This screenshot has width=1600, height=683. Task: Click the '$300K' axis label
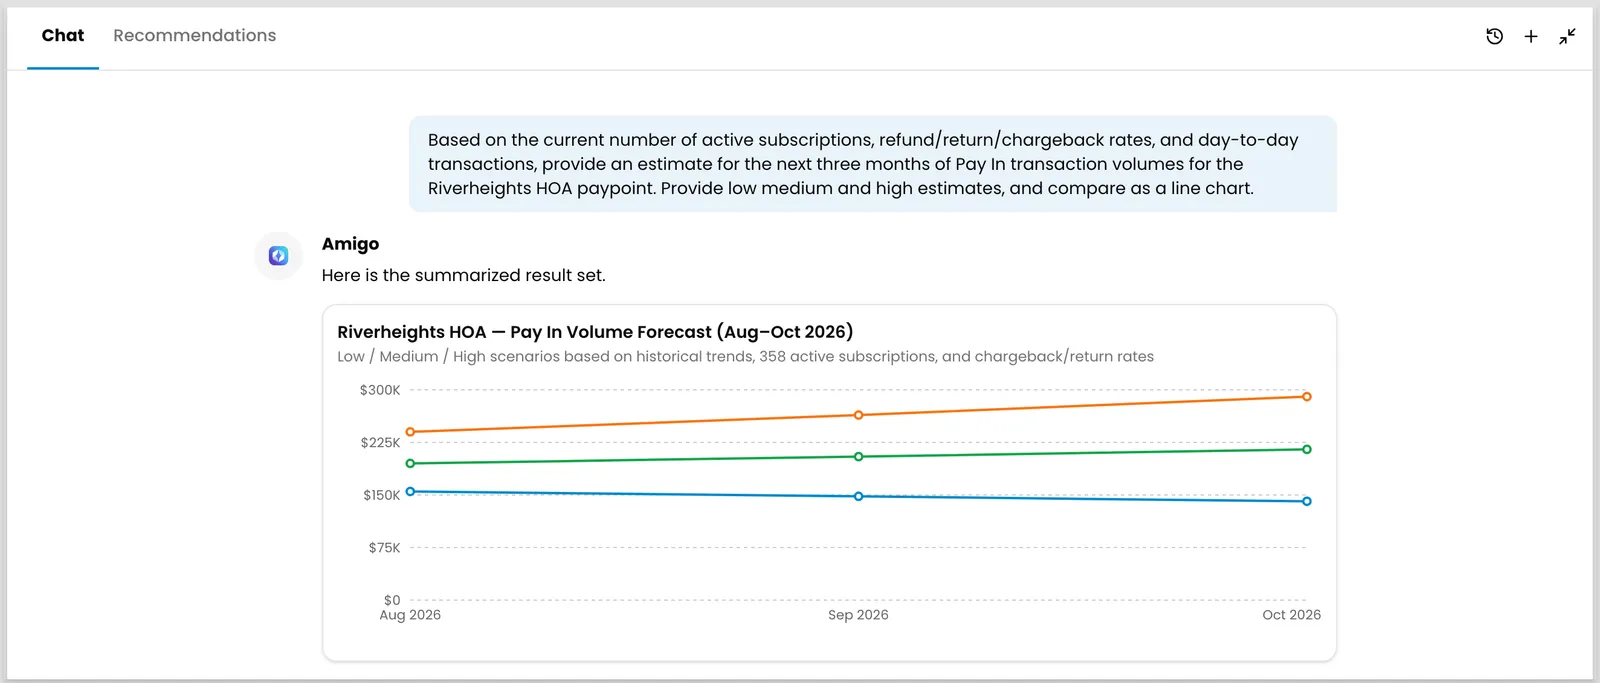coord(380,390)
